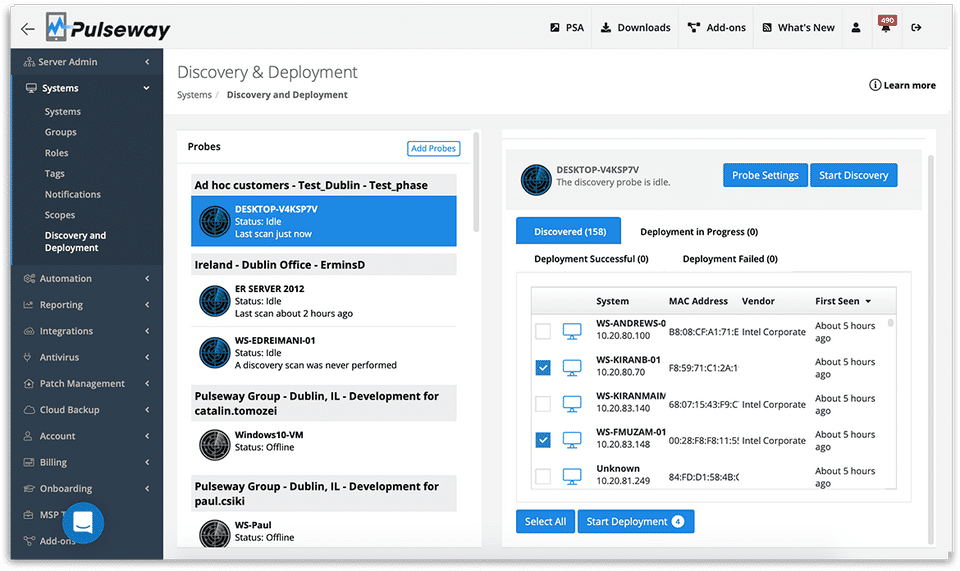The height and width of the screenshot is (571, 960).
Task: Open Scopes in the sidebar
Action: pyautogui.click(x=60, y=215)
